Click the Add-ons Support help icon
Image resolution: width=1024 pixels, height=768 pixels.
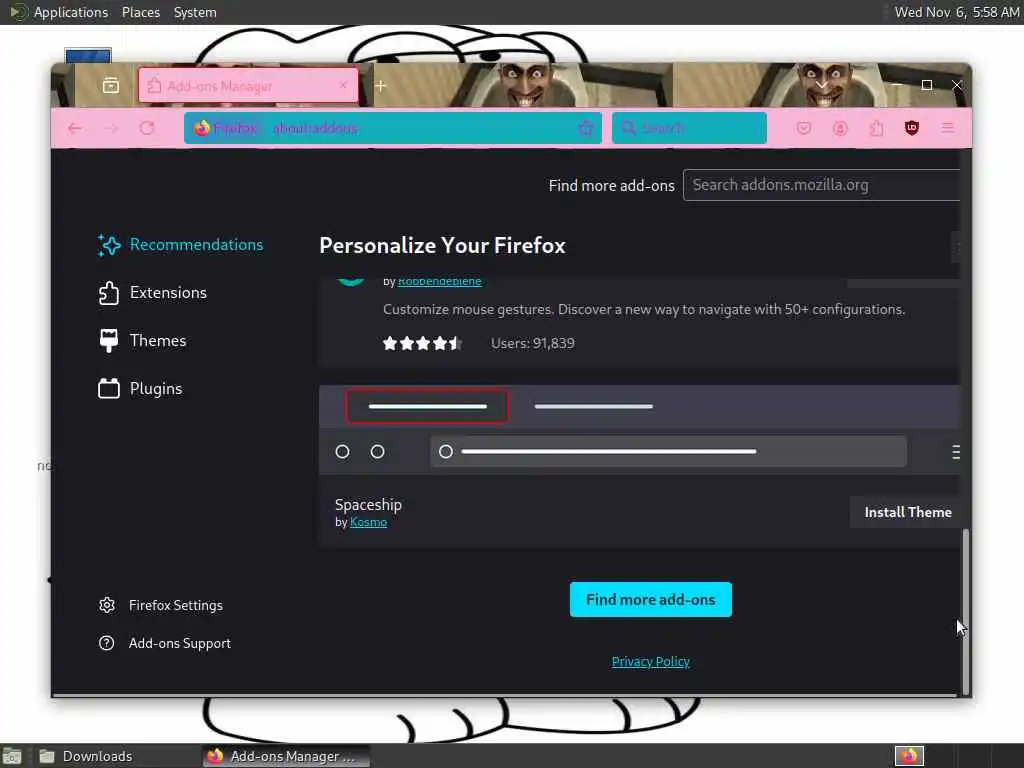click(106, 643)
